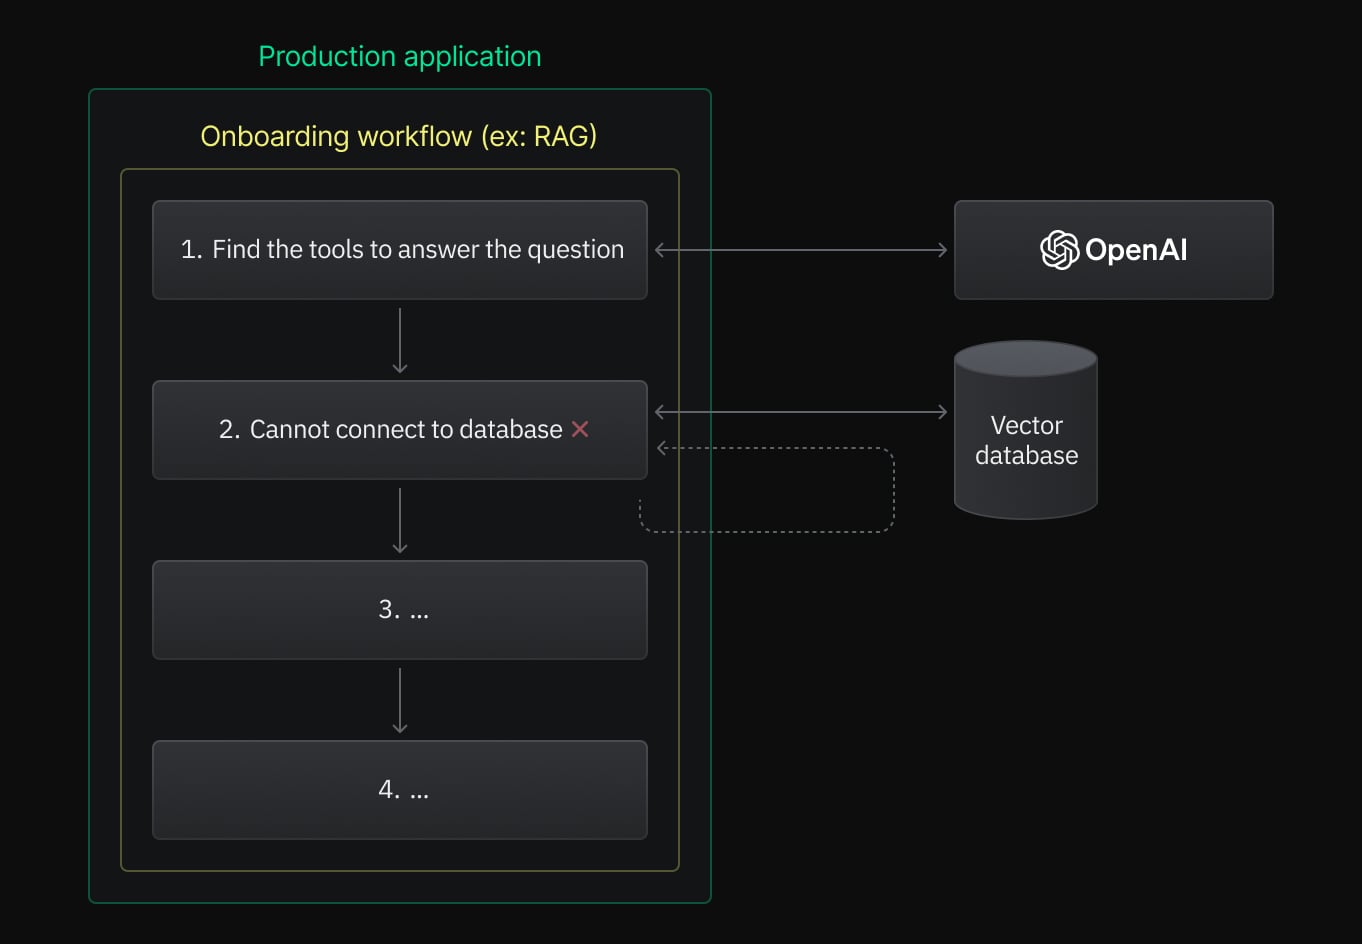Open the step 3 placeholder box
This screenshot has width=1362, height=944.
click(400, 610)
